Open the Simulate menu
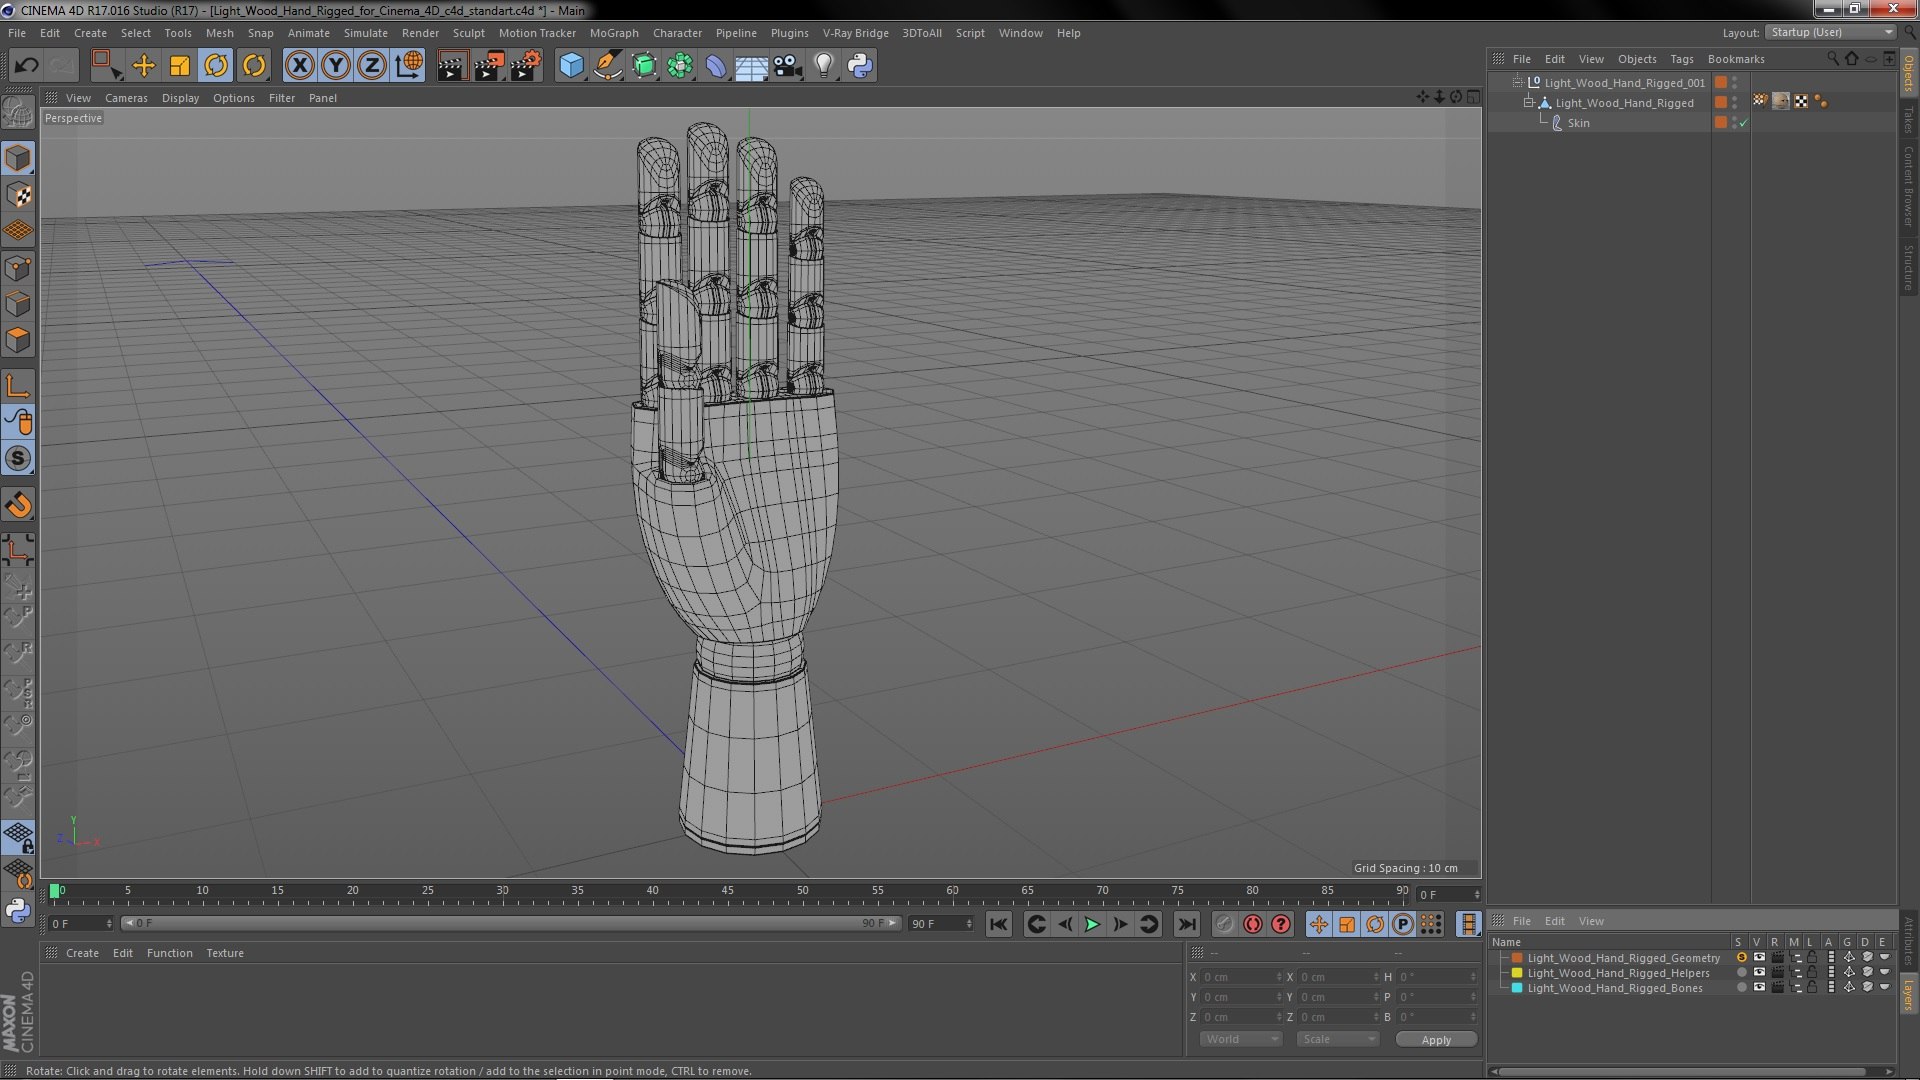Screen dimensions: 1920x1080 click(x=365, y=33)
